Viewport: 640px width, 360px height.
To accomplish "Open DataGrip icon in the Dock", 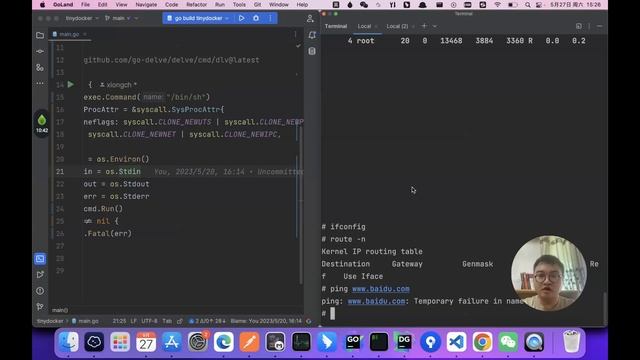I will click(x=404, y=342).
